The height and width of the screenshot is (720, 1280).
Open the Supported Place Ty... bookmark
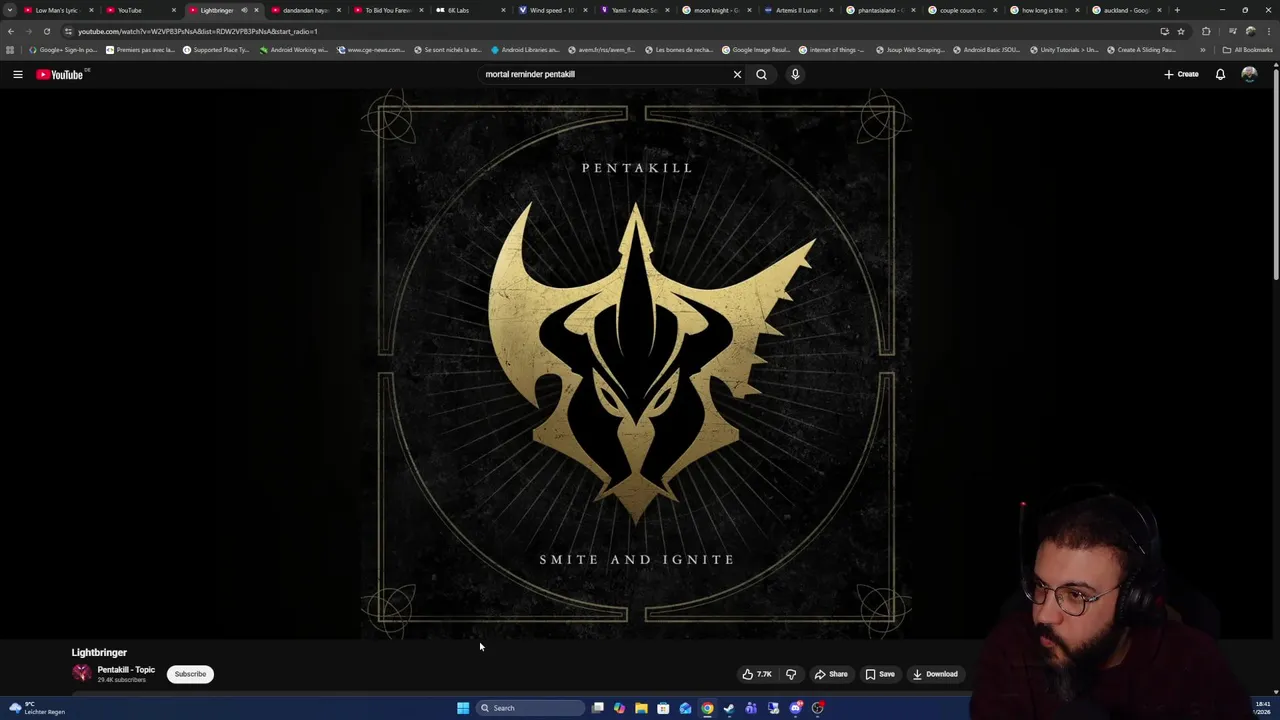point(216,49)
